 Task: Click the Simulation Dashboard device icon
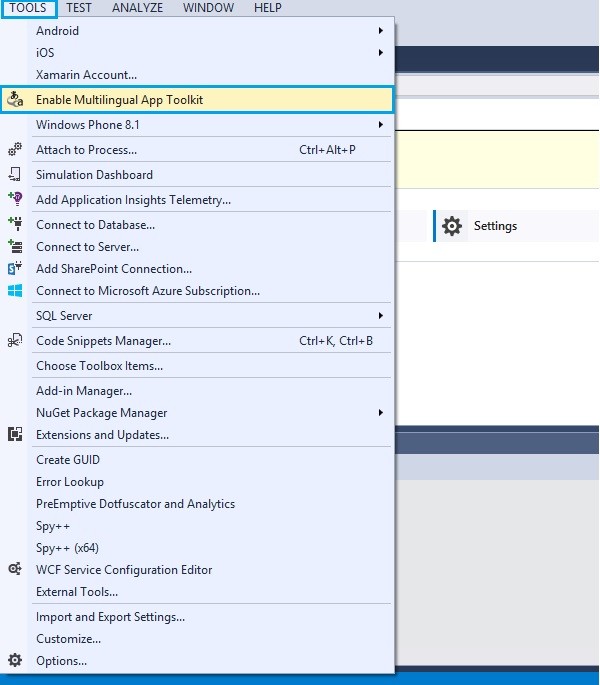pos(14,174)
